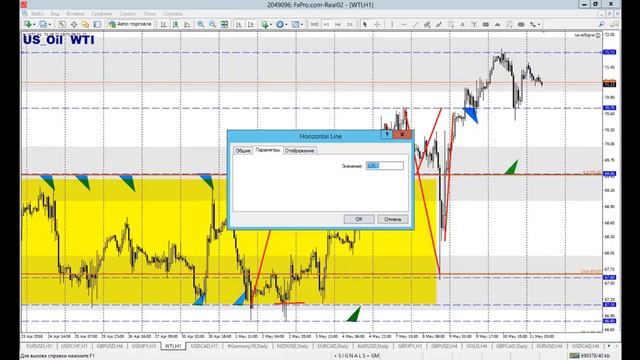Screen dimensions: 640x360
Task: Switch chart to candlesticks type
Action: click(x=176, y=24)
